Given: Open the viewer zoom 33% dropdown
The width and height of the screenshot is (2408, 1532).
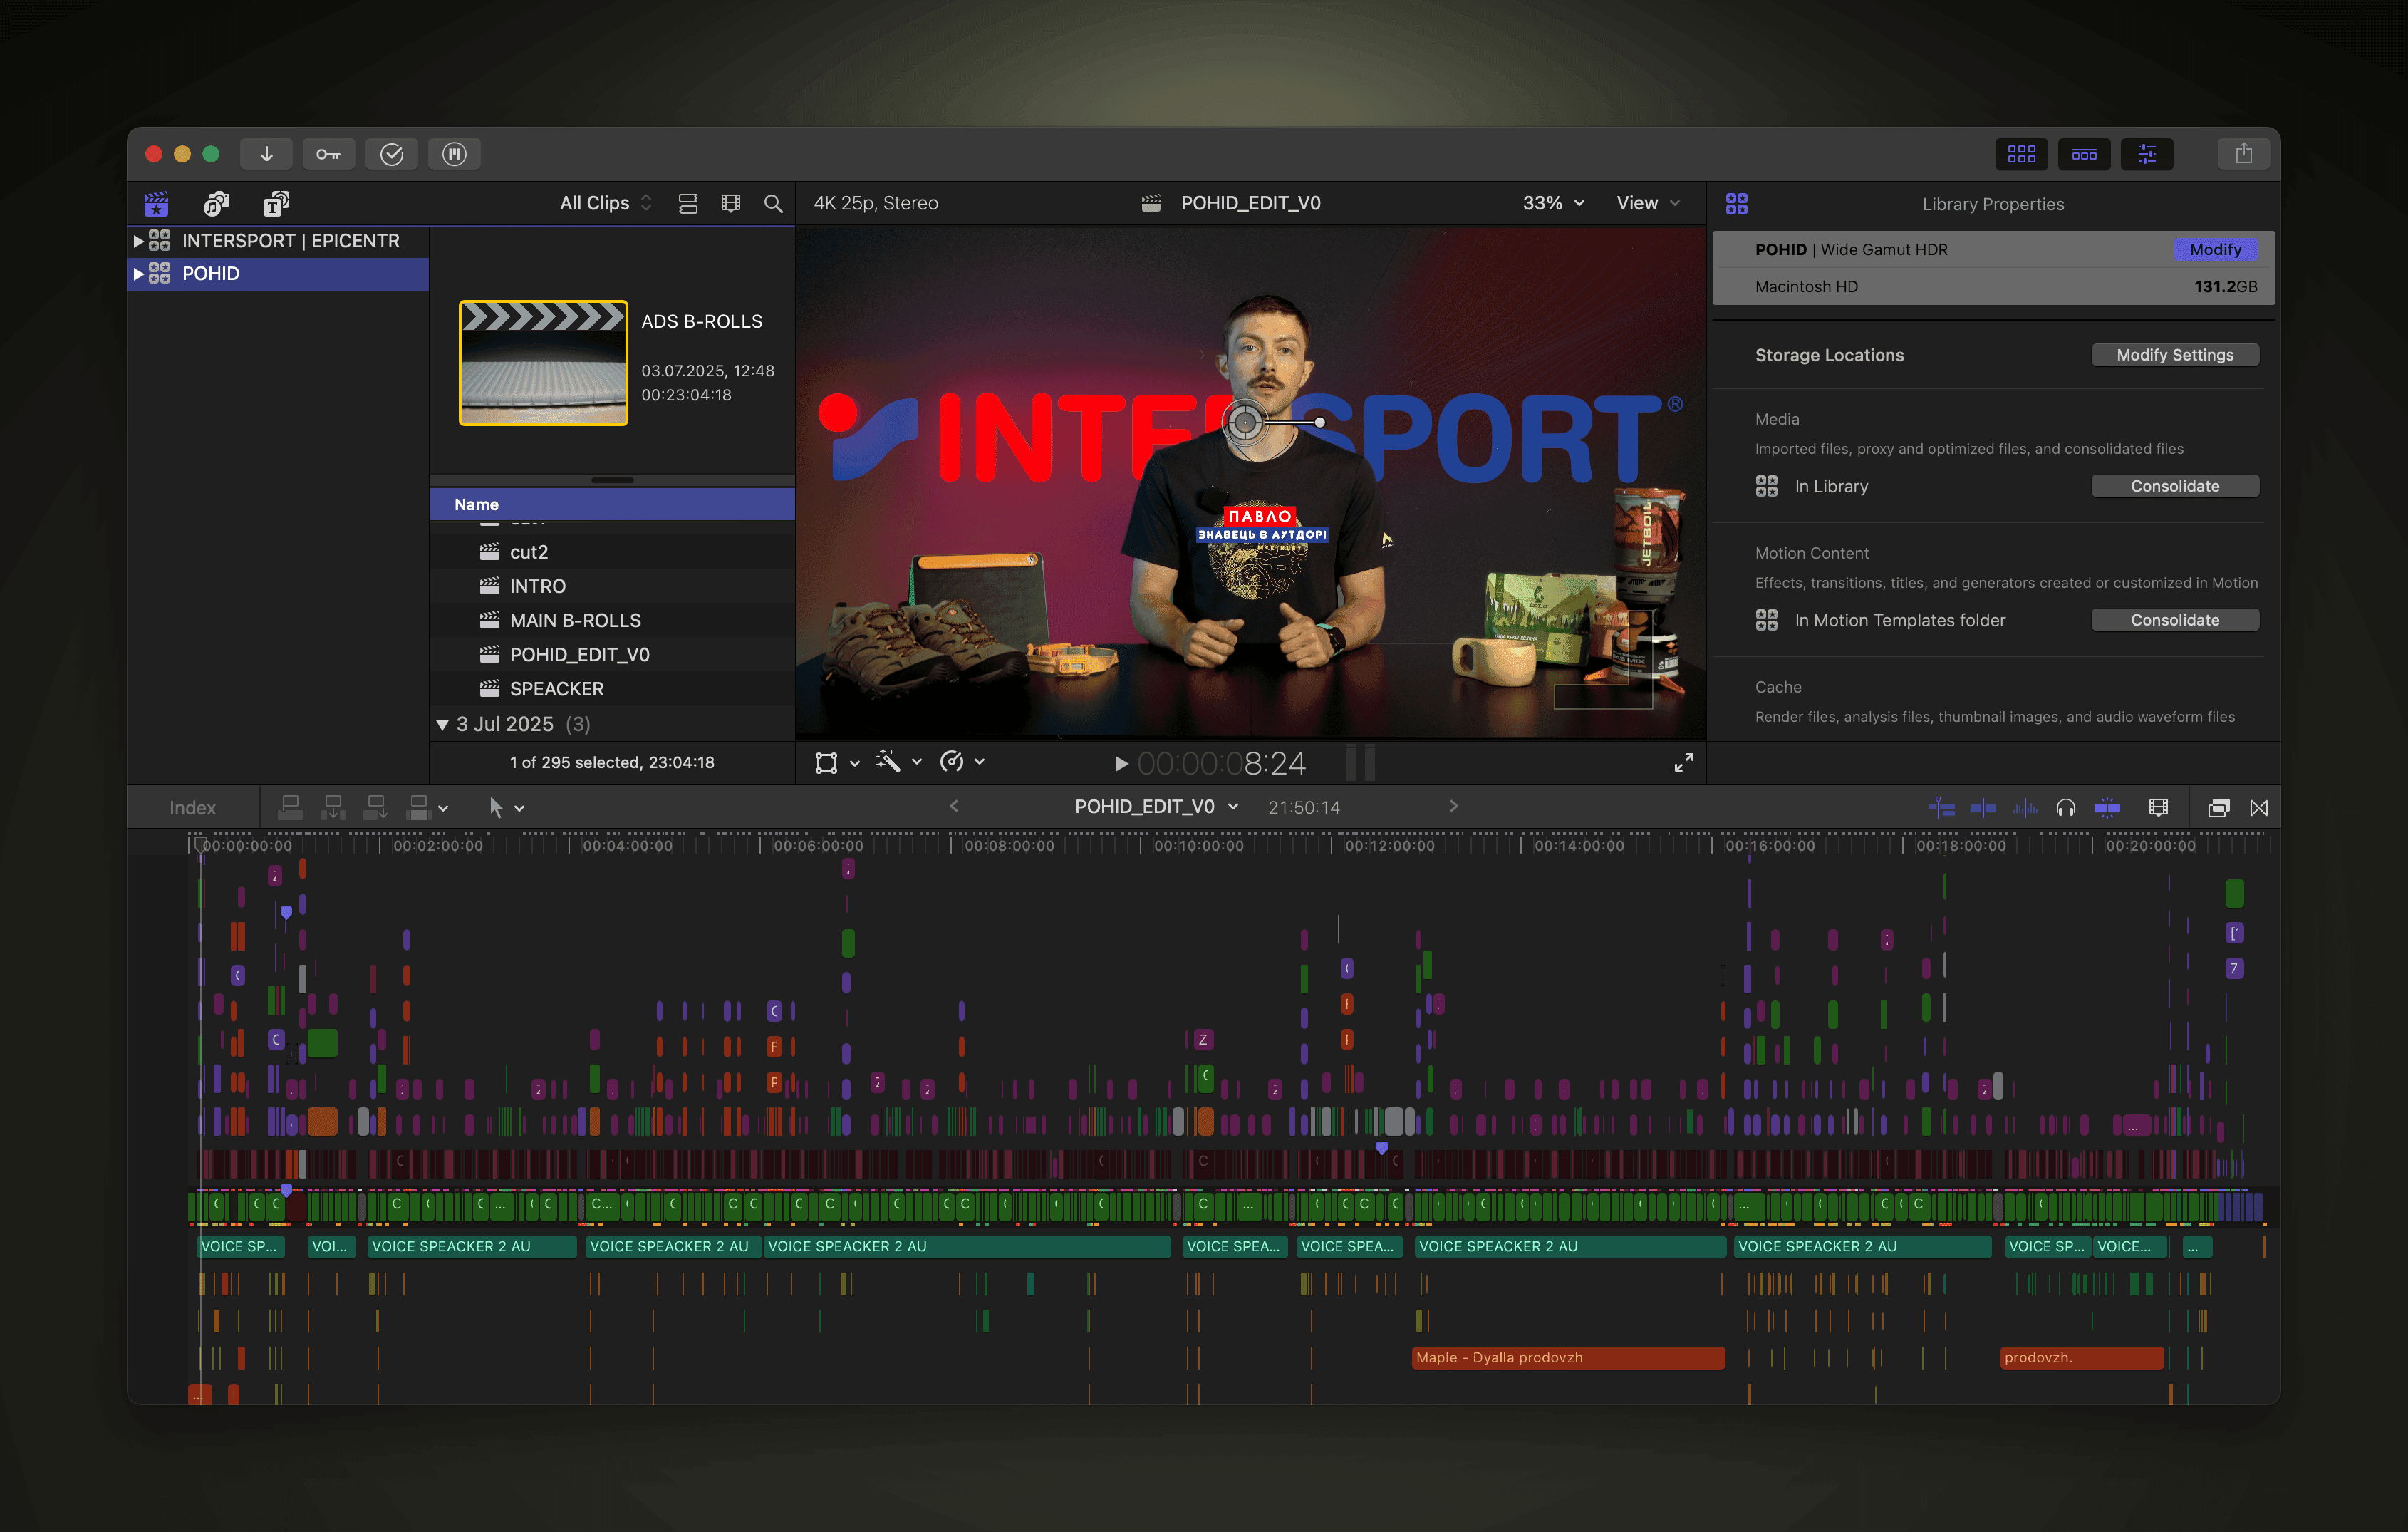Looking at the screenshot, I should pos(1552,203).
